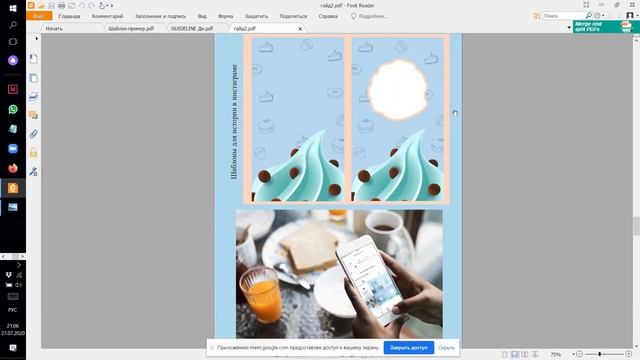Image resolution: width=640 pixels, height=360 pixels.
Task: Open the Layers panel icon in sidebar
Action: pyautogui.click(x=33, y=96)
